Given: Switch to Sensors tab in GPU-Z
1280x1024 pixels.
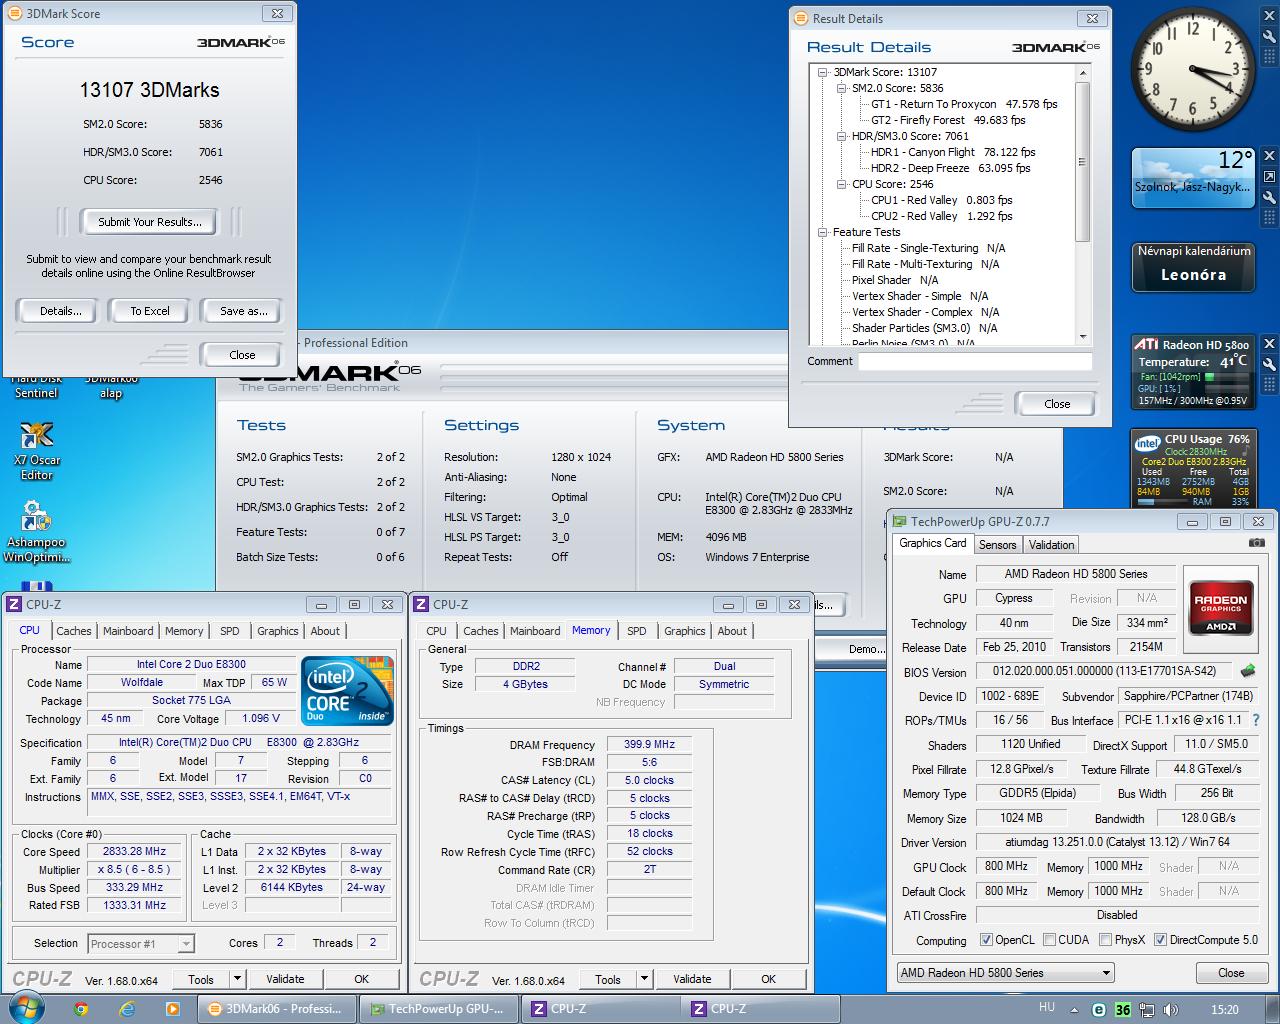Looking at the screenshot, I should point(997,544).
